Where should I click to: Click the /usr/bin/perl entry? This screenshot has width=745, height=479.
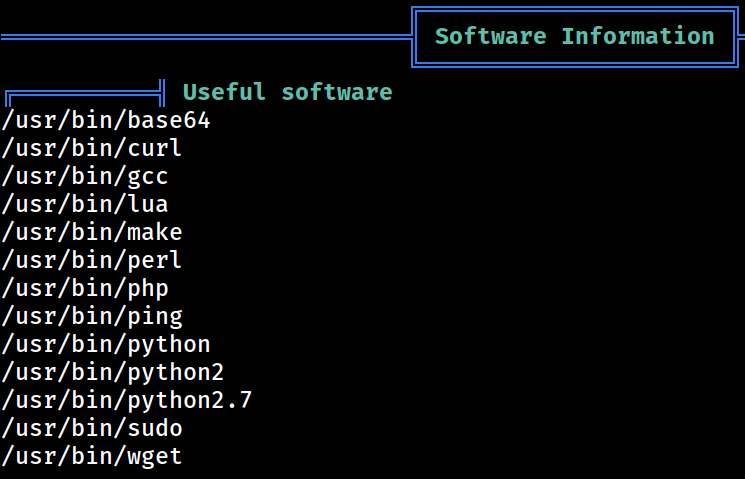[x=92, y=260]
